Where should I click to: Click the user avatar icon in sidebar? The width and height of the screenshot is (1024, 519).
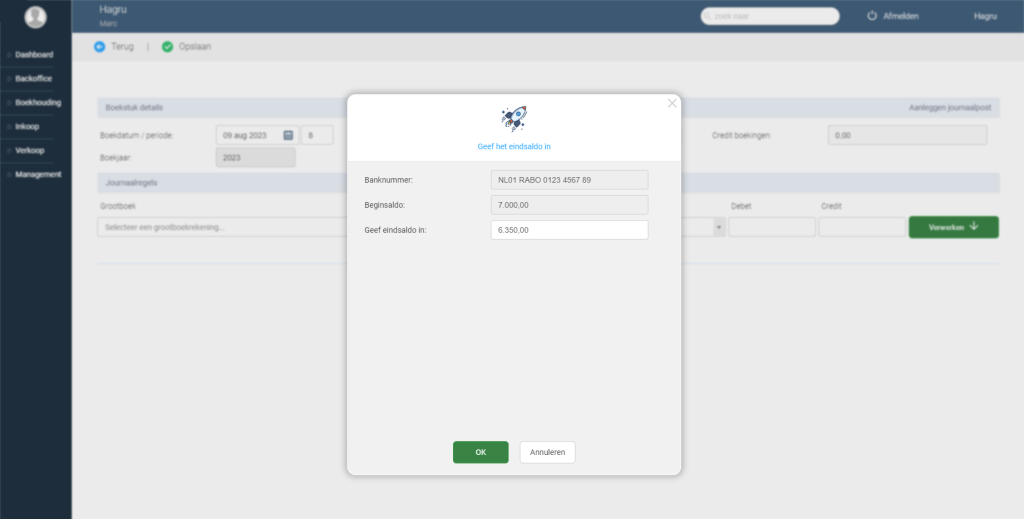(35, 17)
